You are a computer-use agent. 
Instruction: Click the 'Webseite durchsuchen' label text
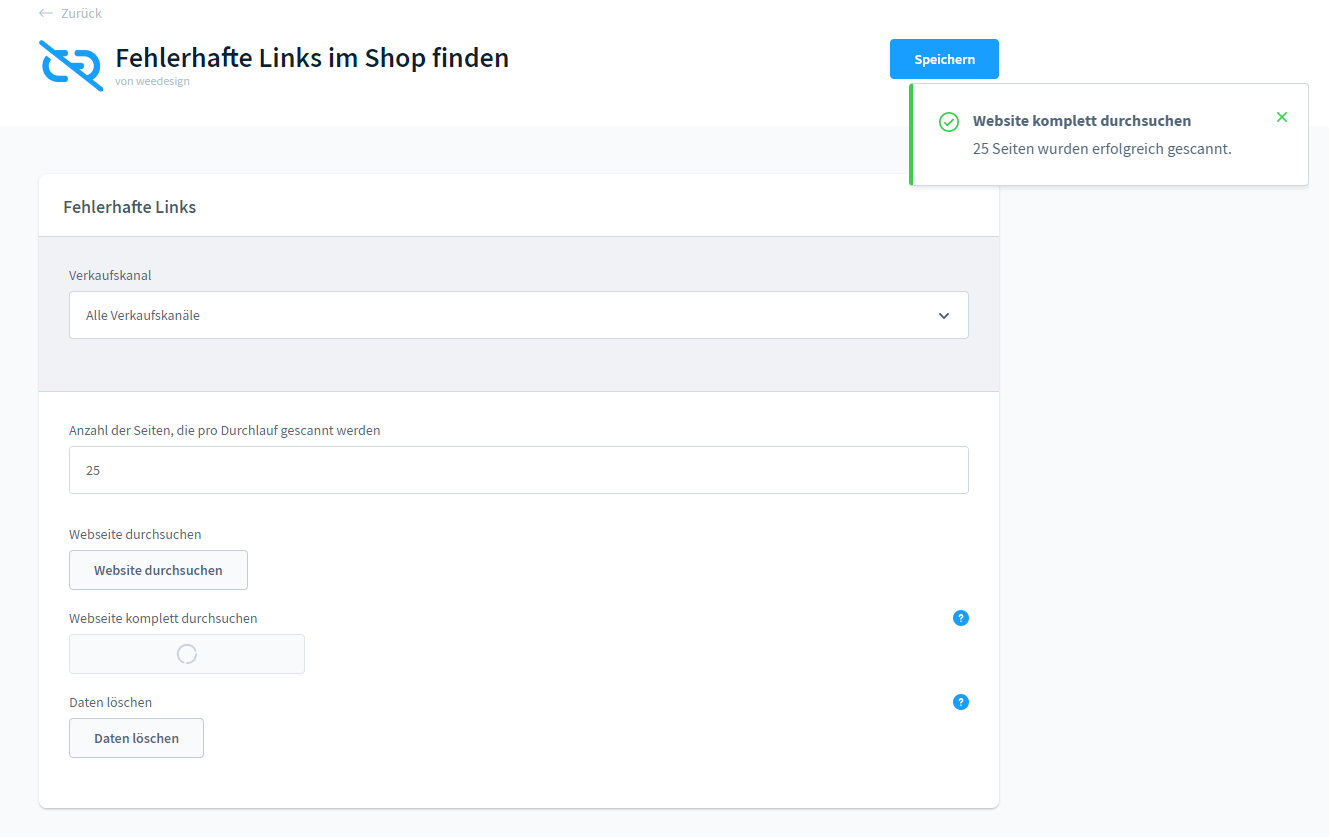tap(135, 535)
